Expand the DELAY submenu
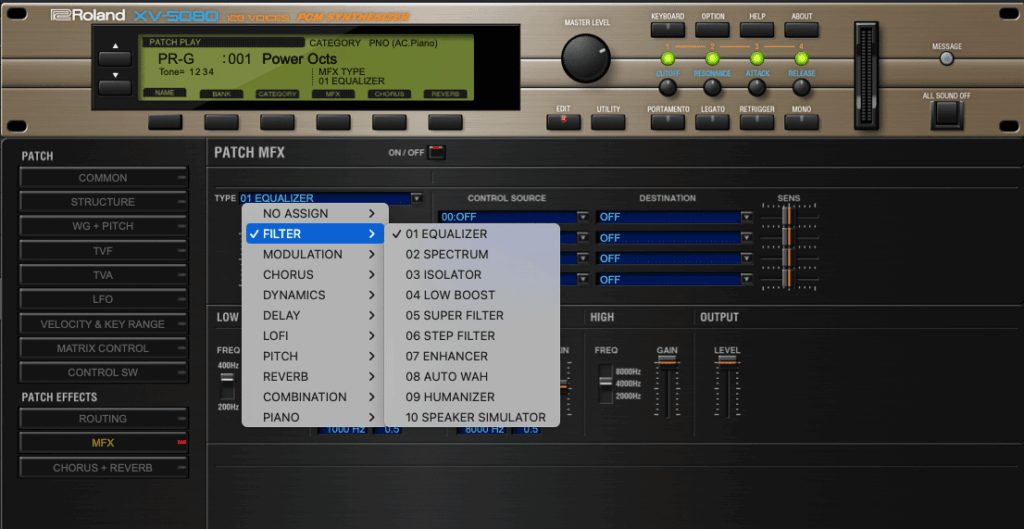1024x529 pixels. pos(315,315)
